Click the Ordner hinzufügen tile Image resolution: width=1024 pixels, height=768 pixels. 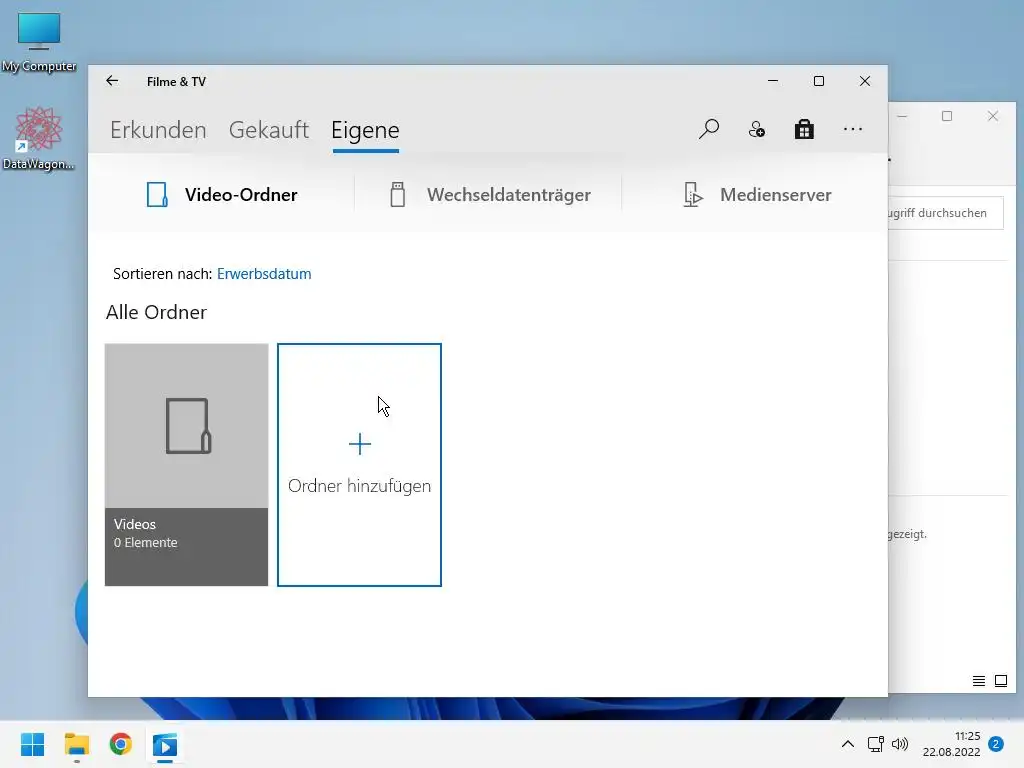[x=359, y=464]
